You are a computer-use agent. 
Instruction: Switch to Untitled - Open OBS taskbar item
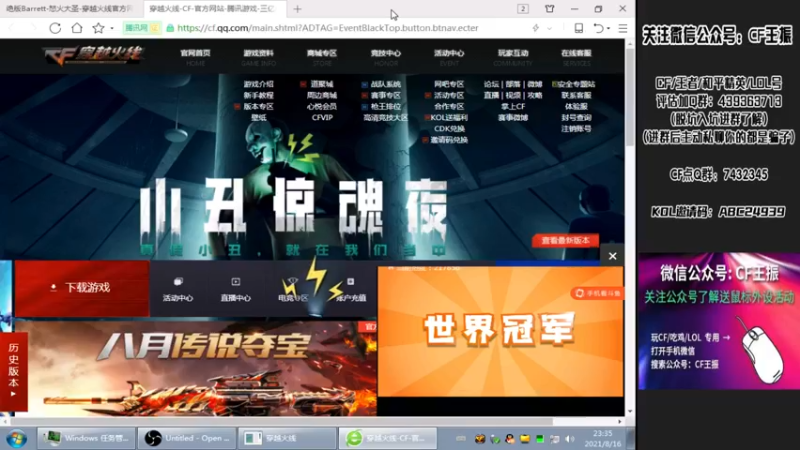tap(187, 438)
